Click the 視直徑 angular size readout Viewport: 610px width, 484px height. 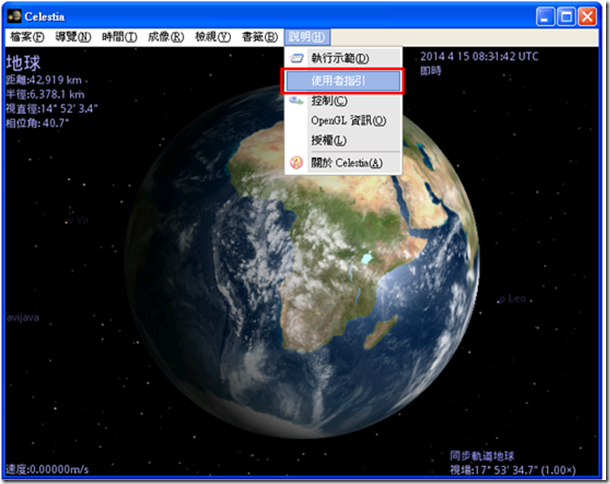point(52,109)
